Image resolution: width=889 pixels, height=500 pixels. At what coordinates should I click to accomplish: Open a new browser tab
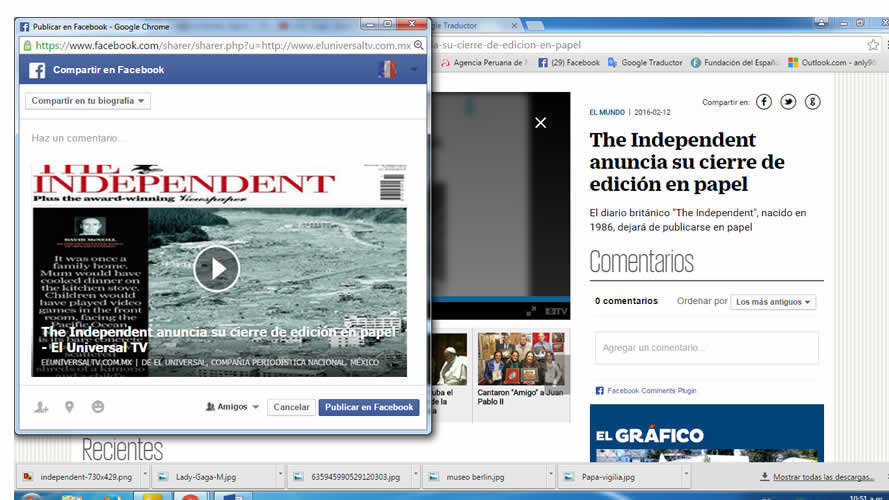click(x=534, y=26)
